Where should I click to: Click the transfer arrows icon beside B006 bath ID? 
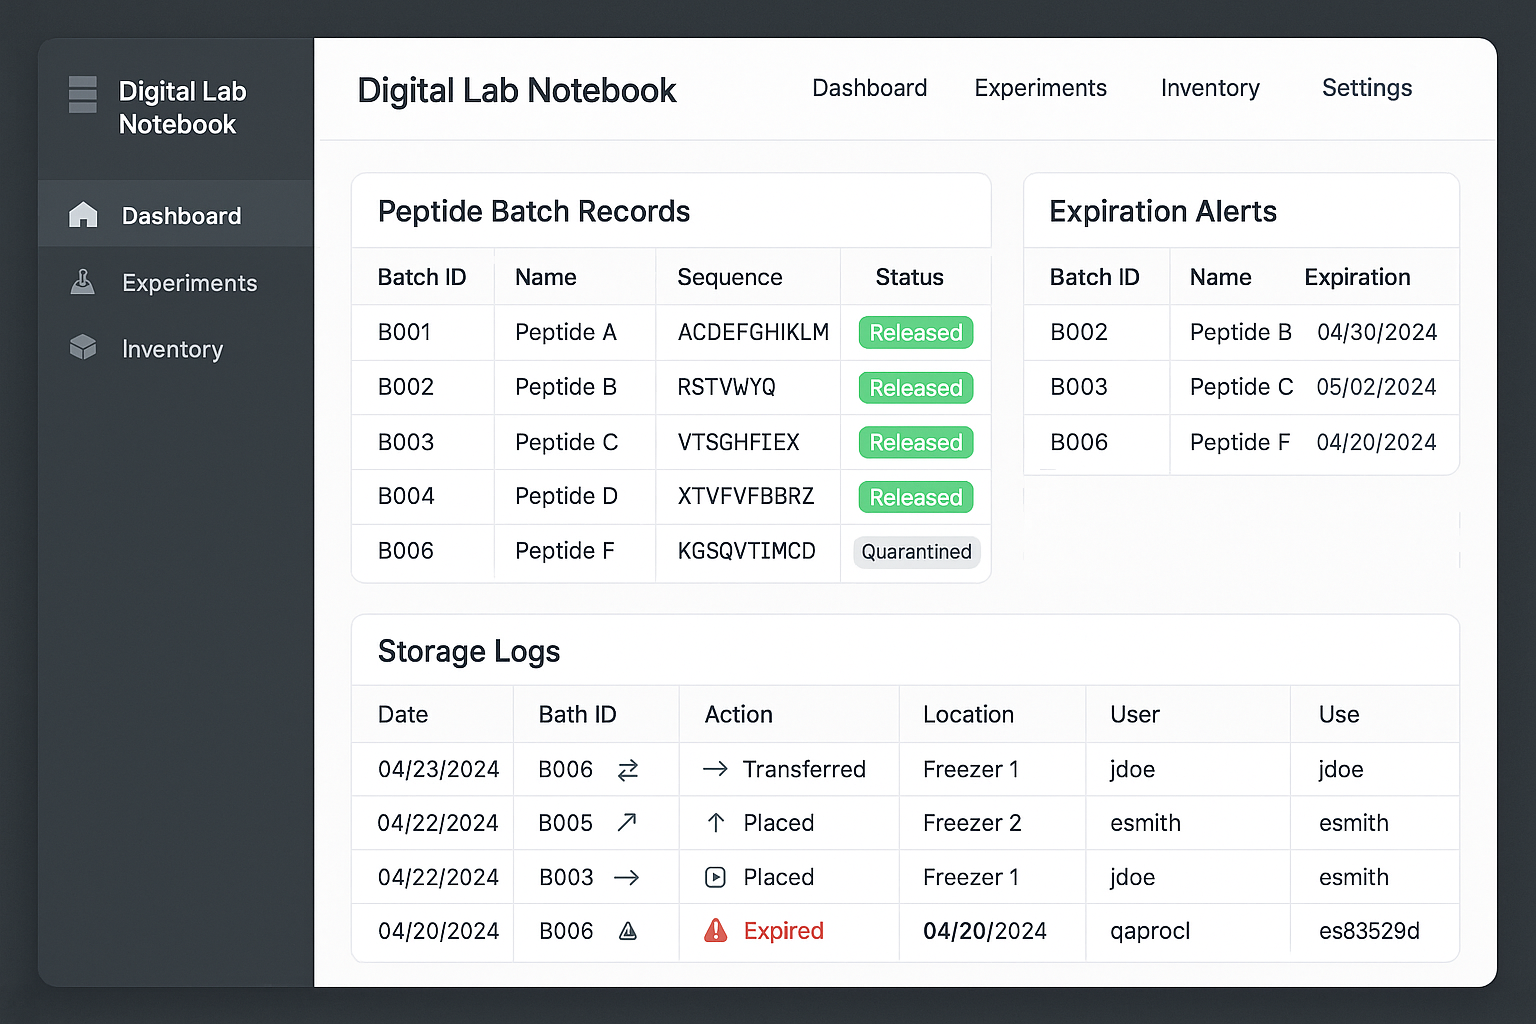(628, 769)
